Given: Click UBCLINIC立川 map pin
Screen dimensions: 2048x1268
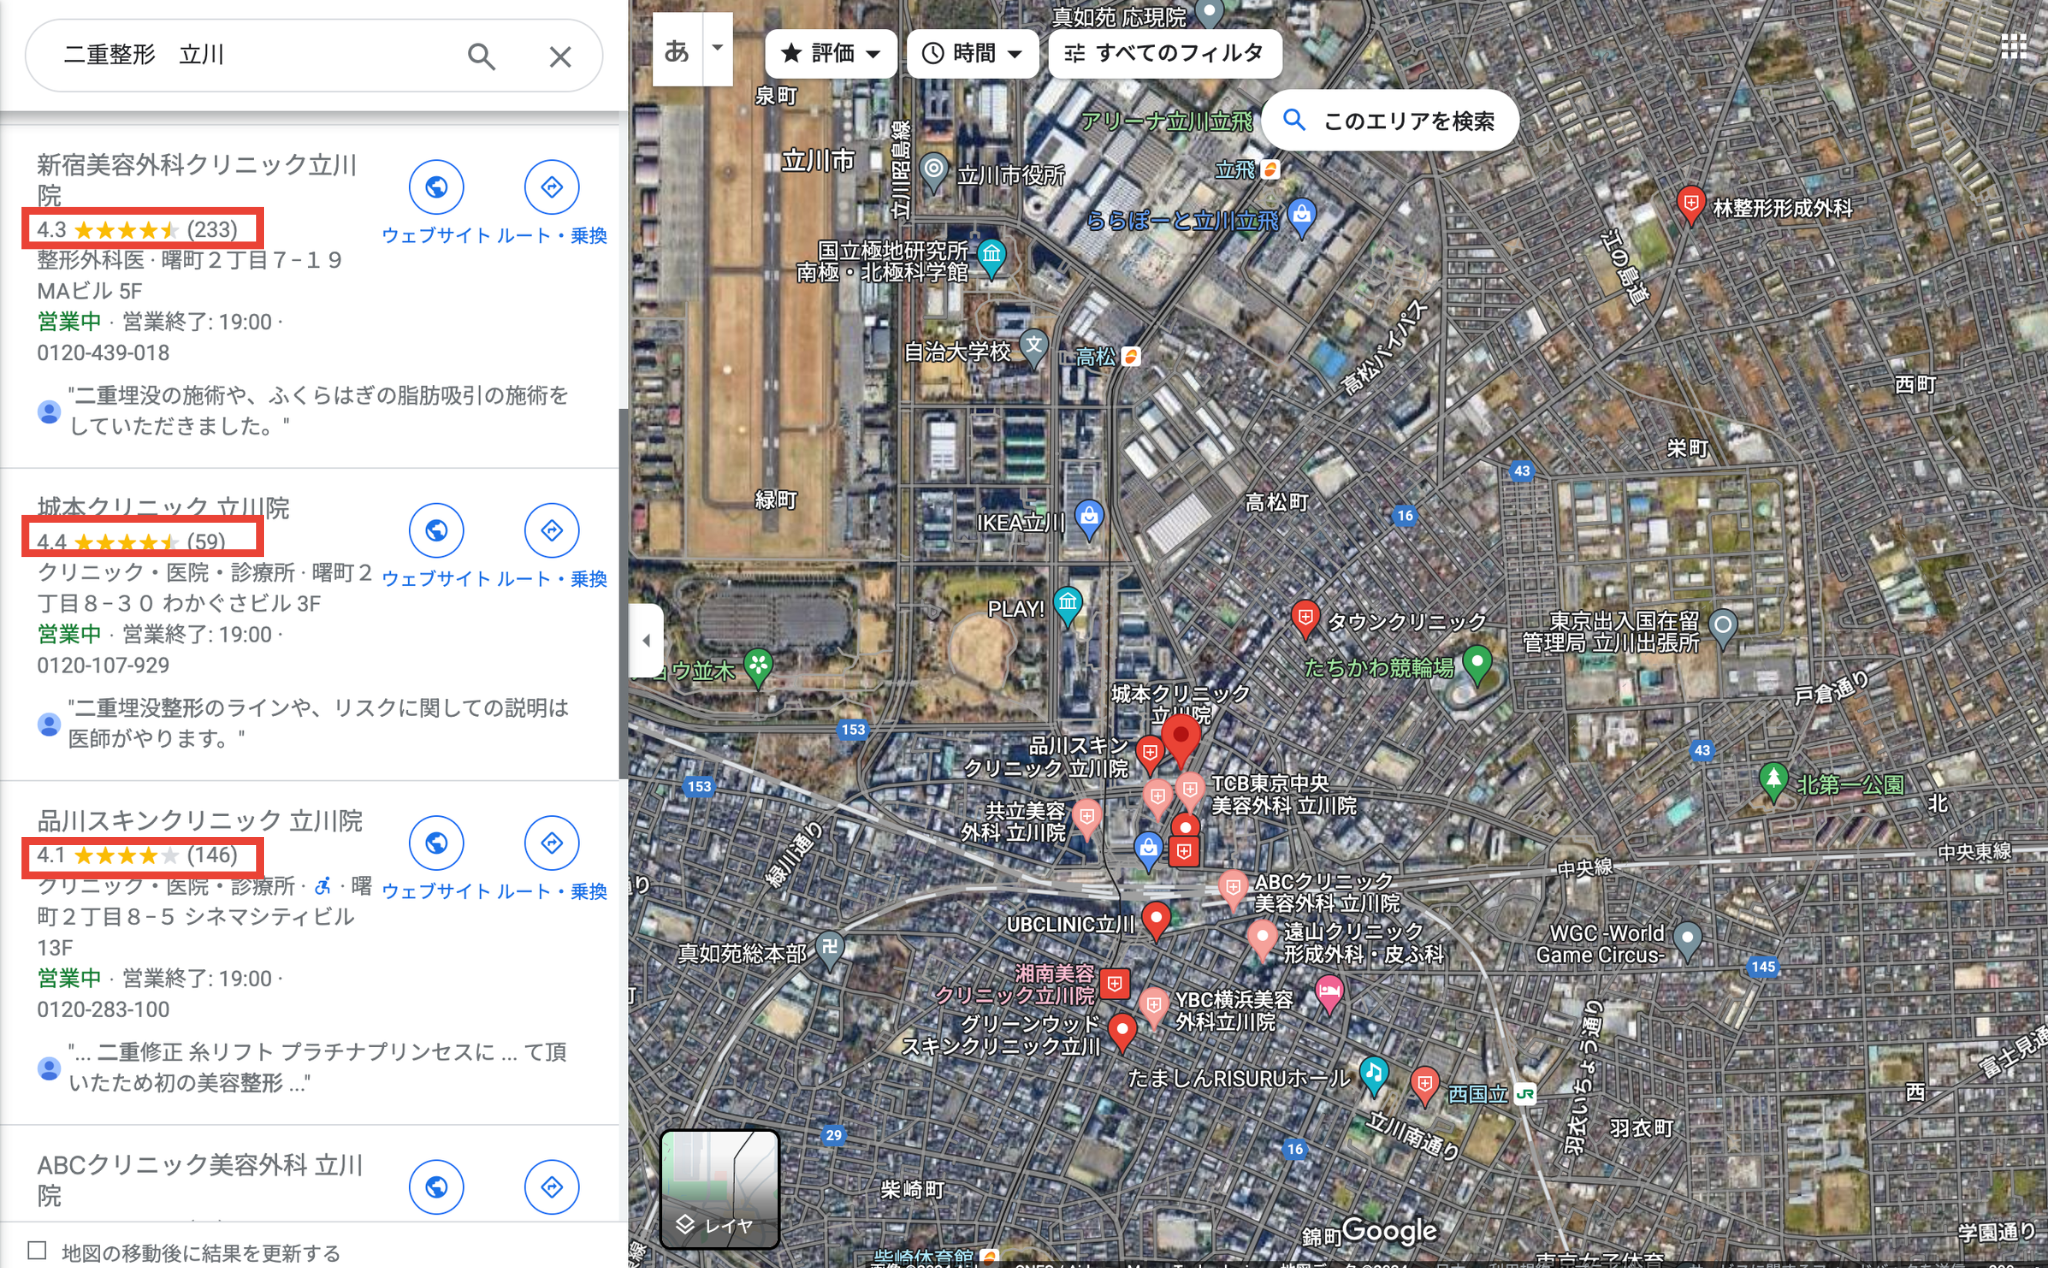Looking at the screenshot, I should coord(1156,920).
